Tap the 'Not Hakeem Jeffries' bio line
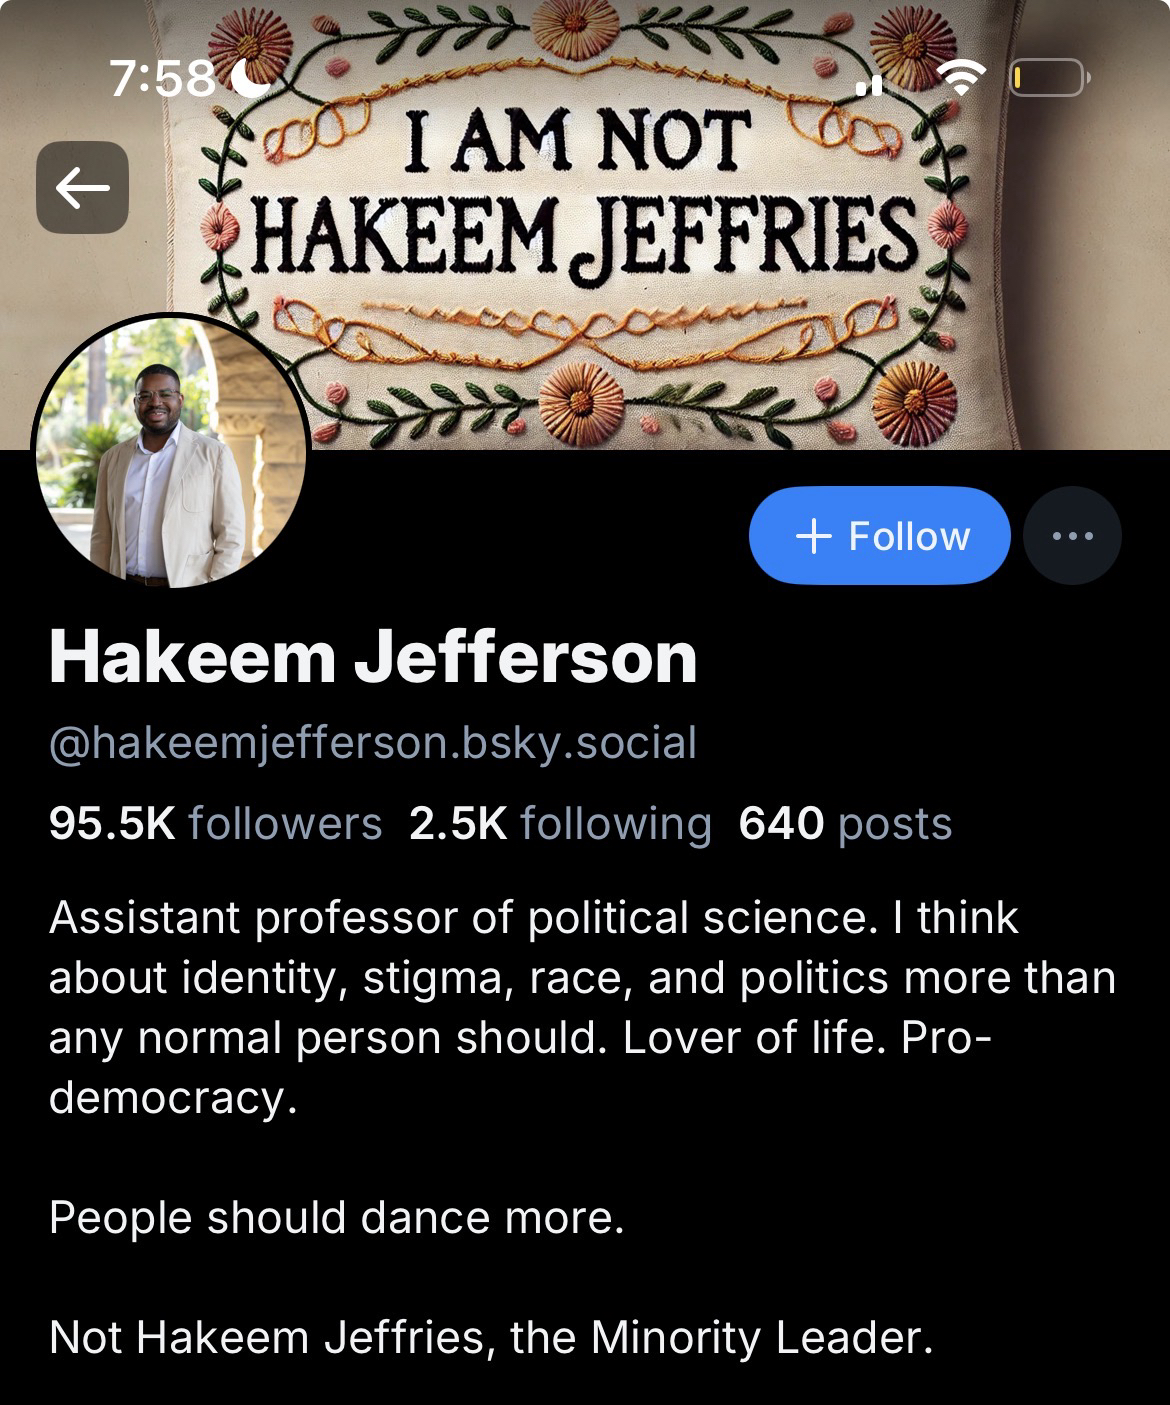The width and height of the screenshot is (1170, 1405). 490,1338
